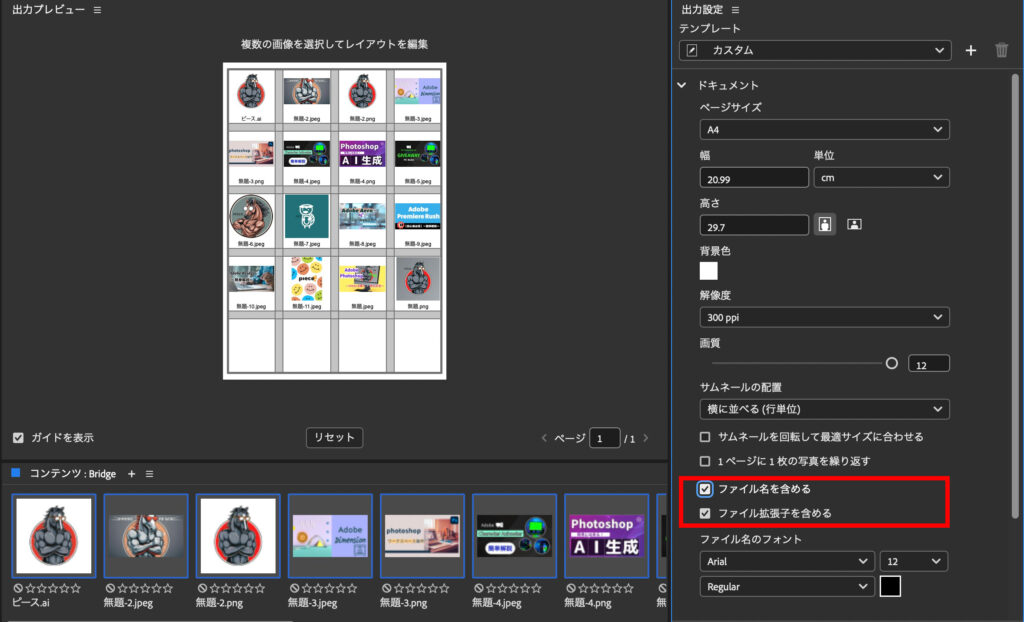Select the 無題-4.jpeg content thumbnail
This screenshot has height=622, width=1024.
515,536
